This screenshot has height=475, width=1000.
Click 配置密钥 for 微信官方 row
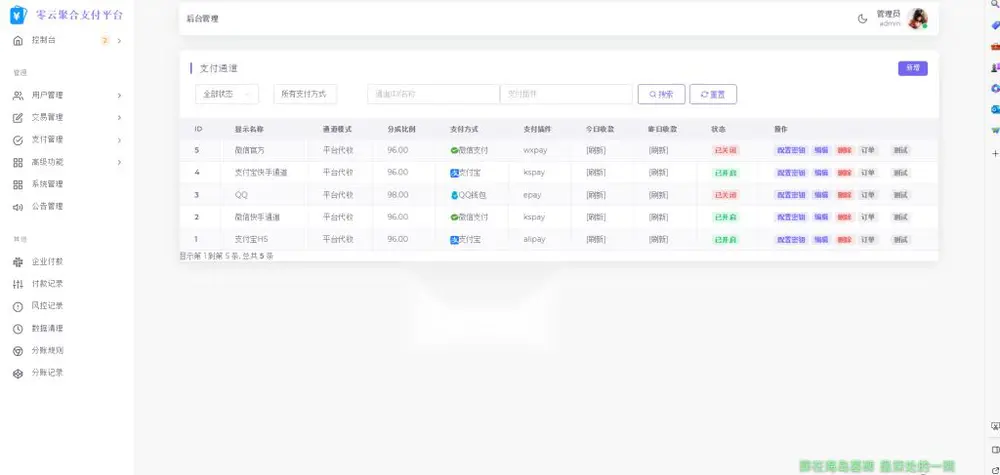point(791,150)
